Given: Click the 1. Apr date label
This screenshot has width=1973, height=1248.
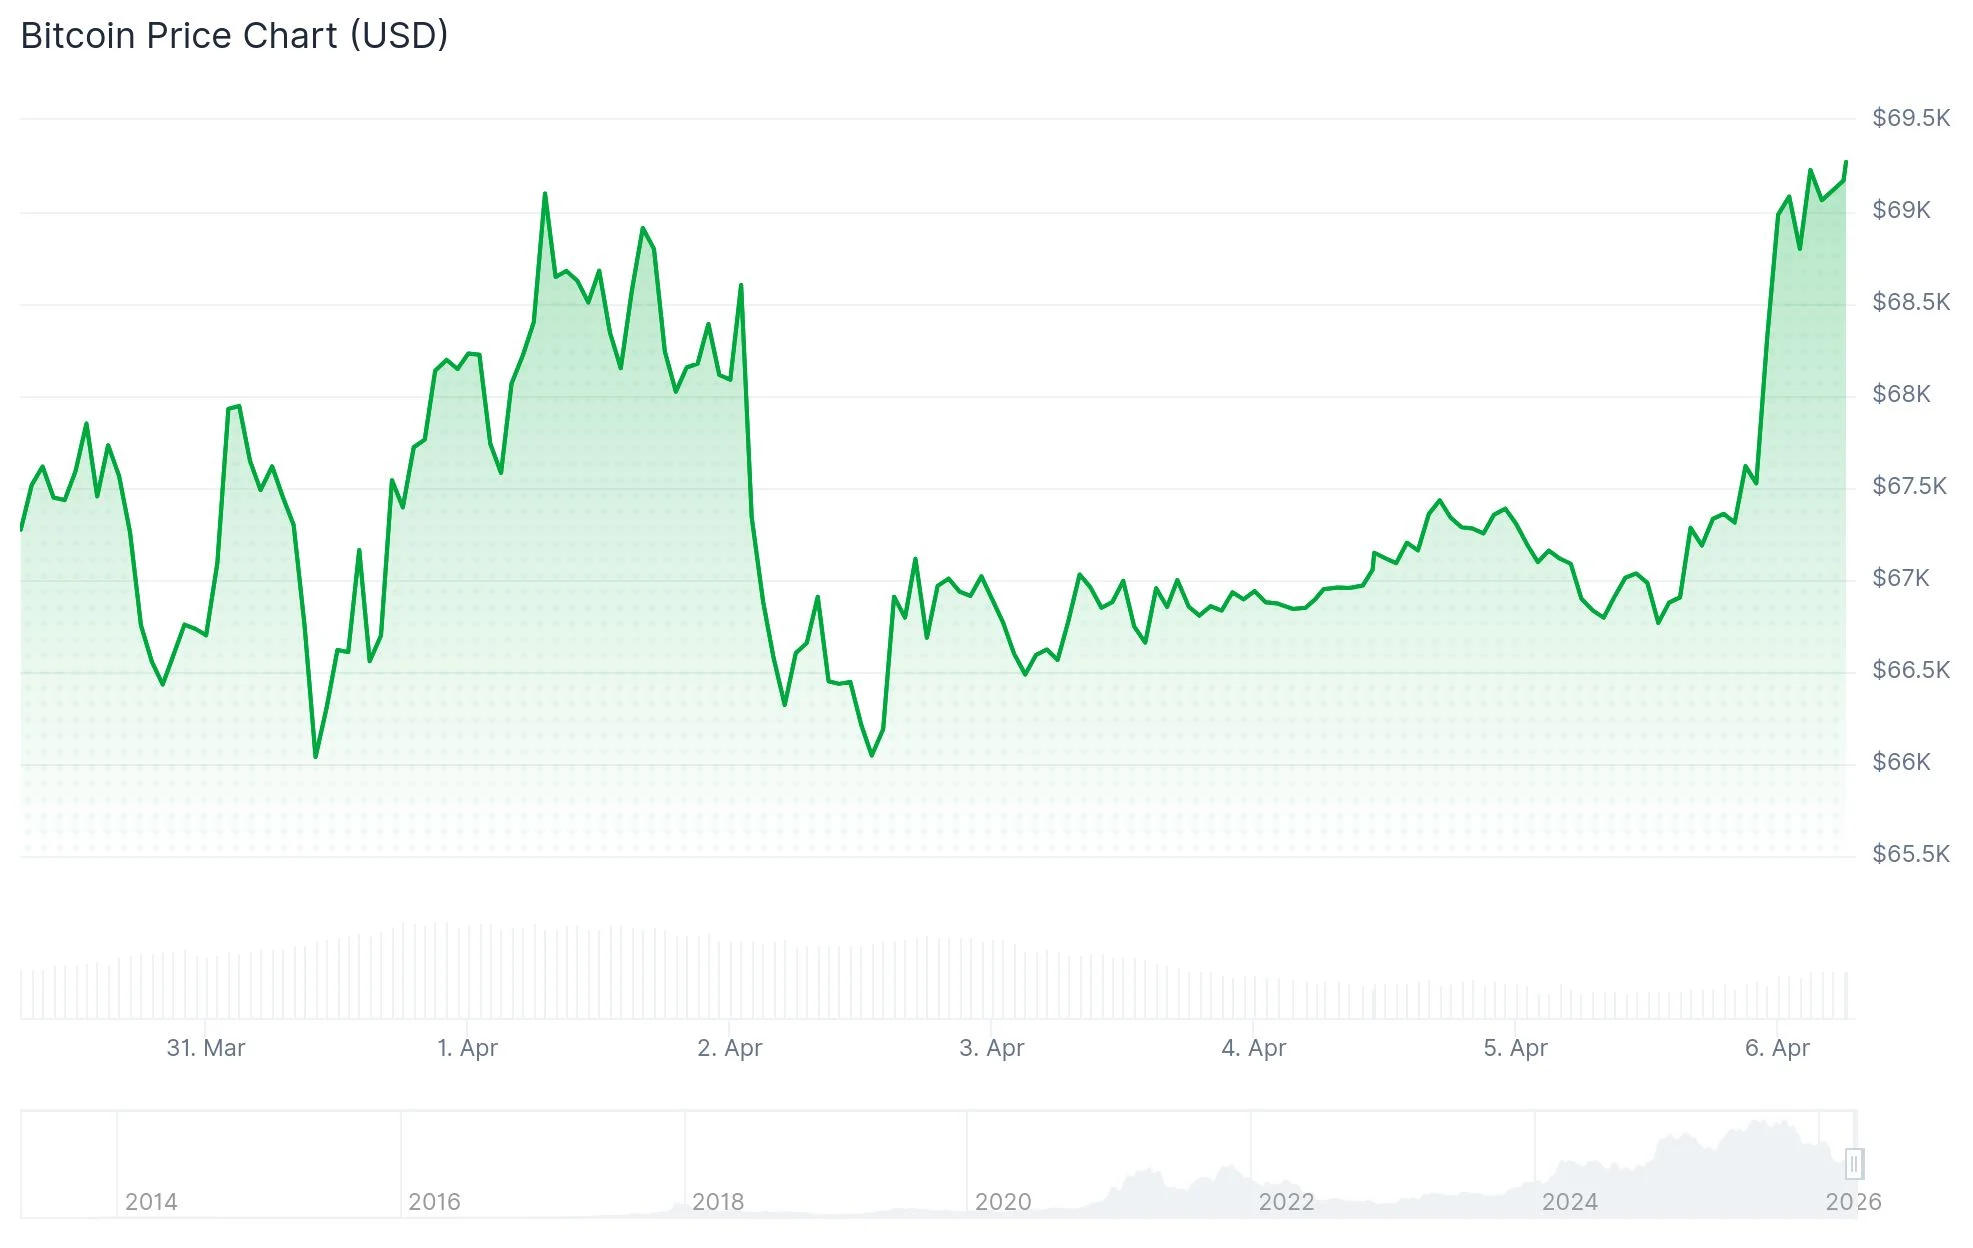Looking at the screenshot, I should pos(467,1048).
